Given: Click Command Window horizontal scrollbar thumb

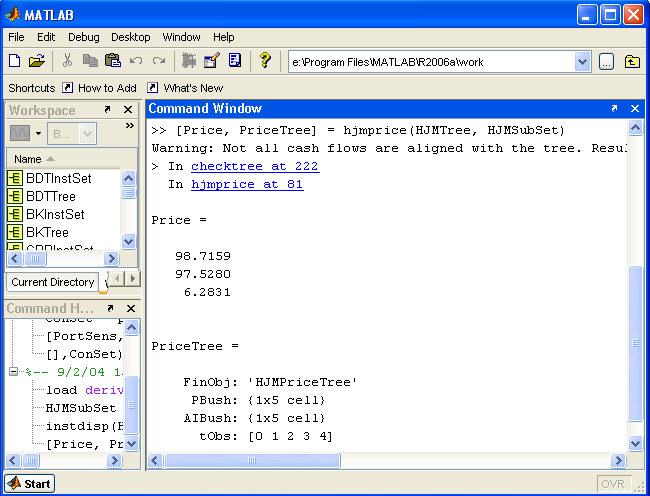Looking at the screenshot, I should coord(252,460).
